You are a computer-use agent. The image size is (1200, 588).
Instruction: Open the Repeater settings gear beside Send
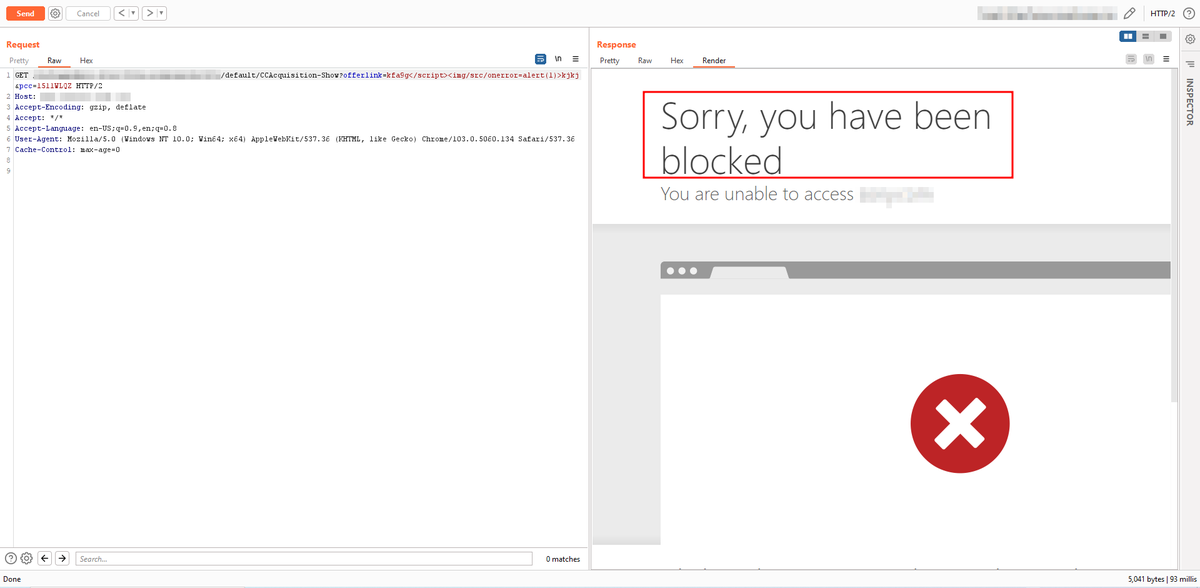pos(56,13)
